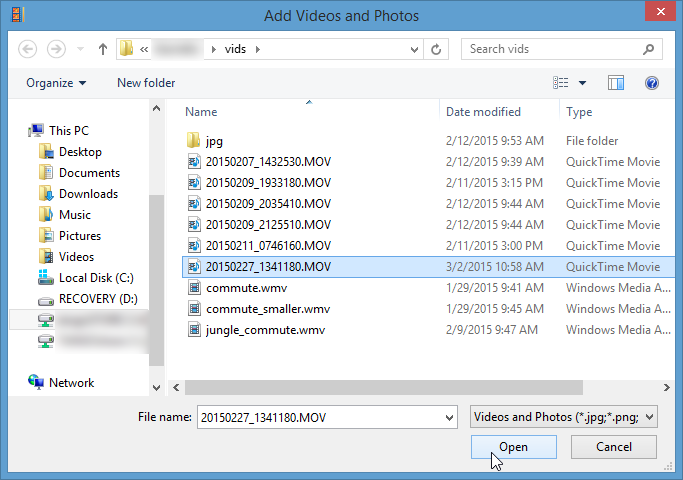
Task: Select Local Disk (C:) in sidebar
Action: pyautogui.click(x=96, y=278)
